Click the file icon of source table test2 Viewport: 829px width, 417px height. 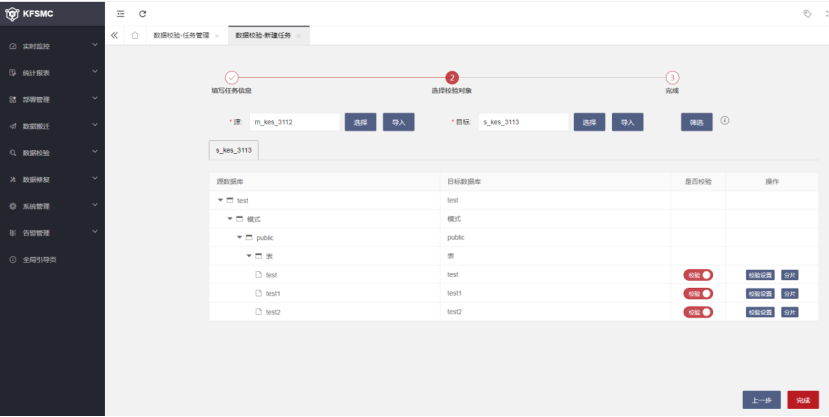point(259,312)
